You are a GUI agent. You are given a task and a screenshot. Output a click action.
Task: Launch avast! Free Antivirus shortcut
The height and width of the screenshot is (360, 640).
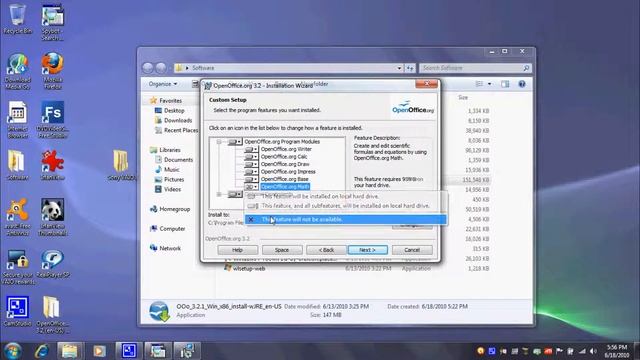point(17,217)
